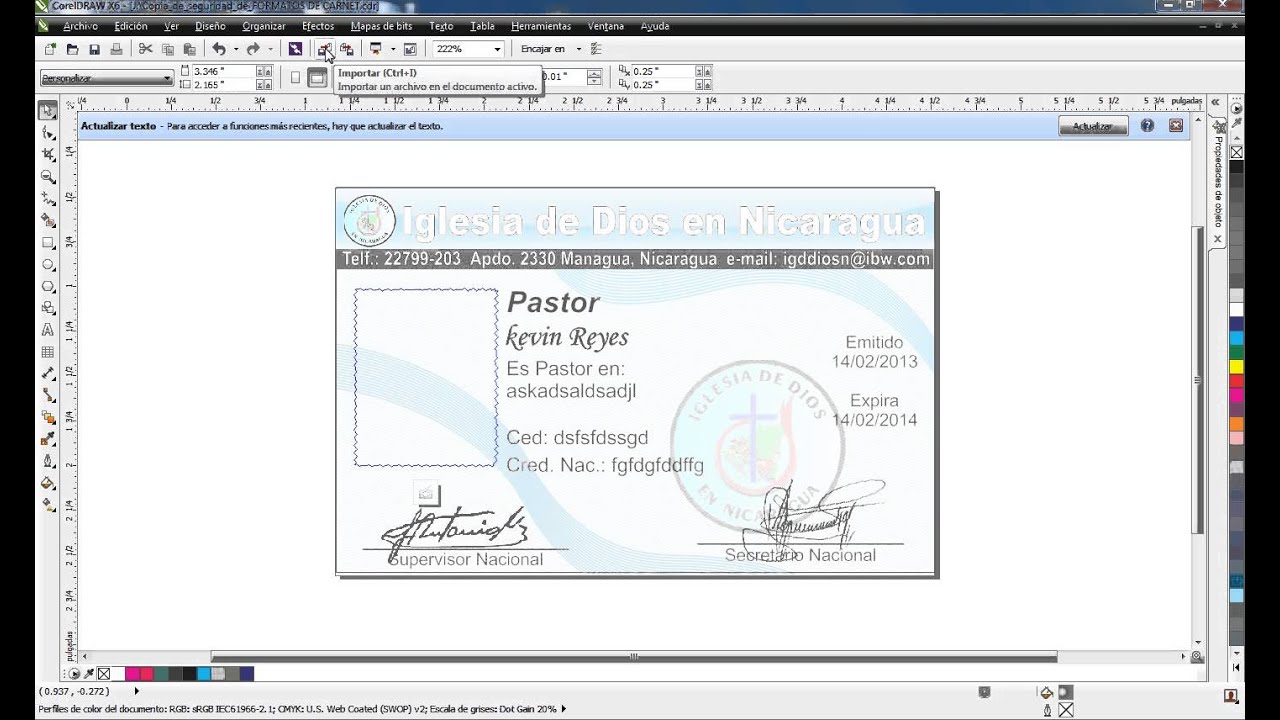Click the Copy icon
The image size is (1280, 720).
click(x=167, y=49)
